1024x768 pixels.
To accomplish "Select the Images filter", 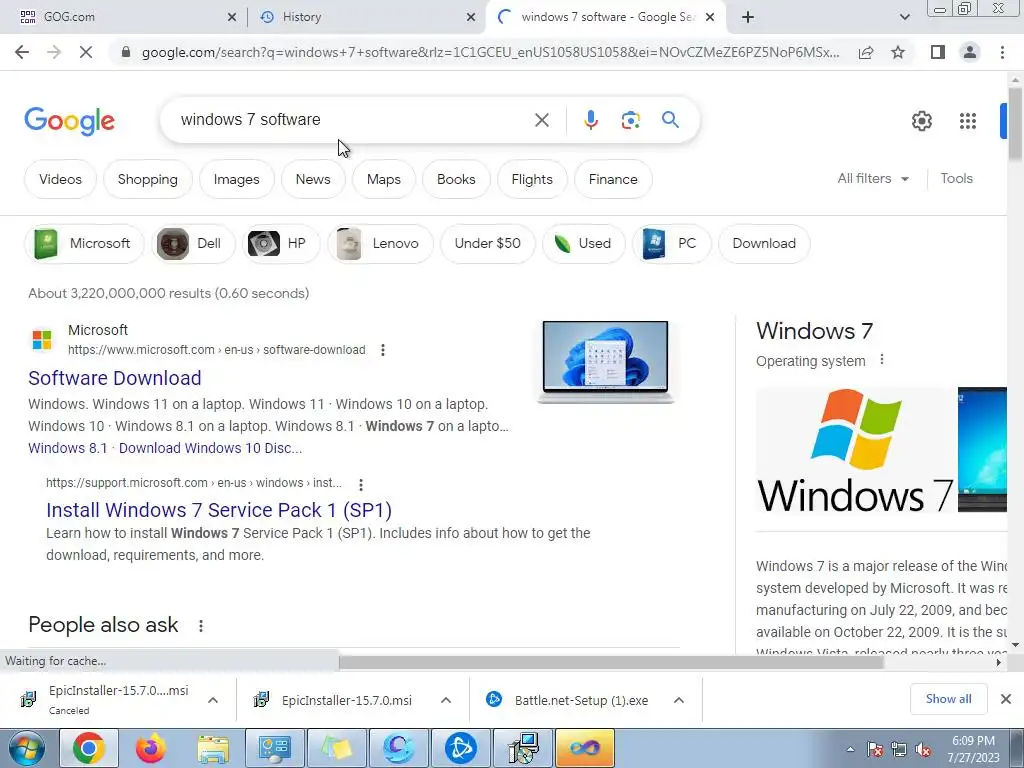I will click(x=236, y=179).
